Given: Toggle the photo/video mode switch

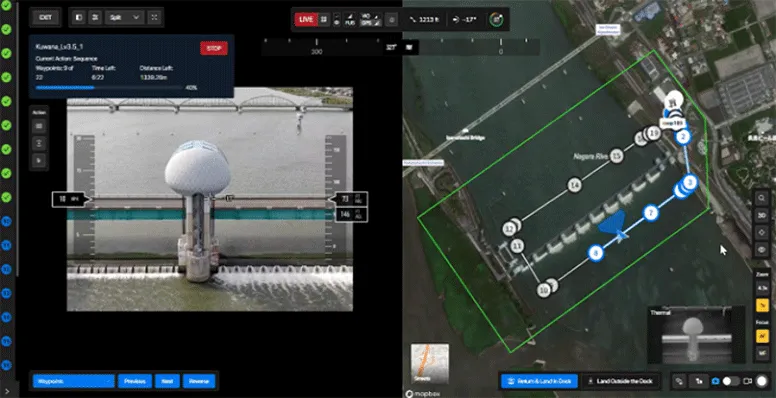Looking at the screenshot, I should click(730, 381).
